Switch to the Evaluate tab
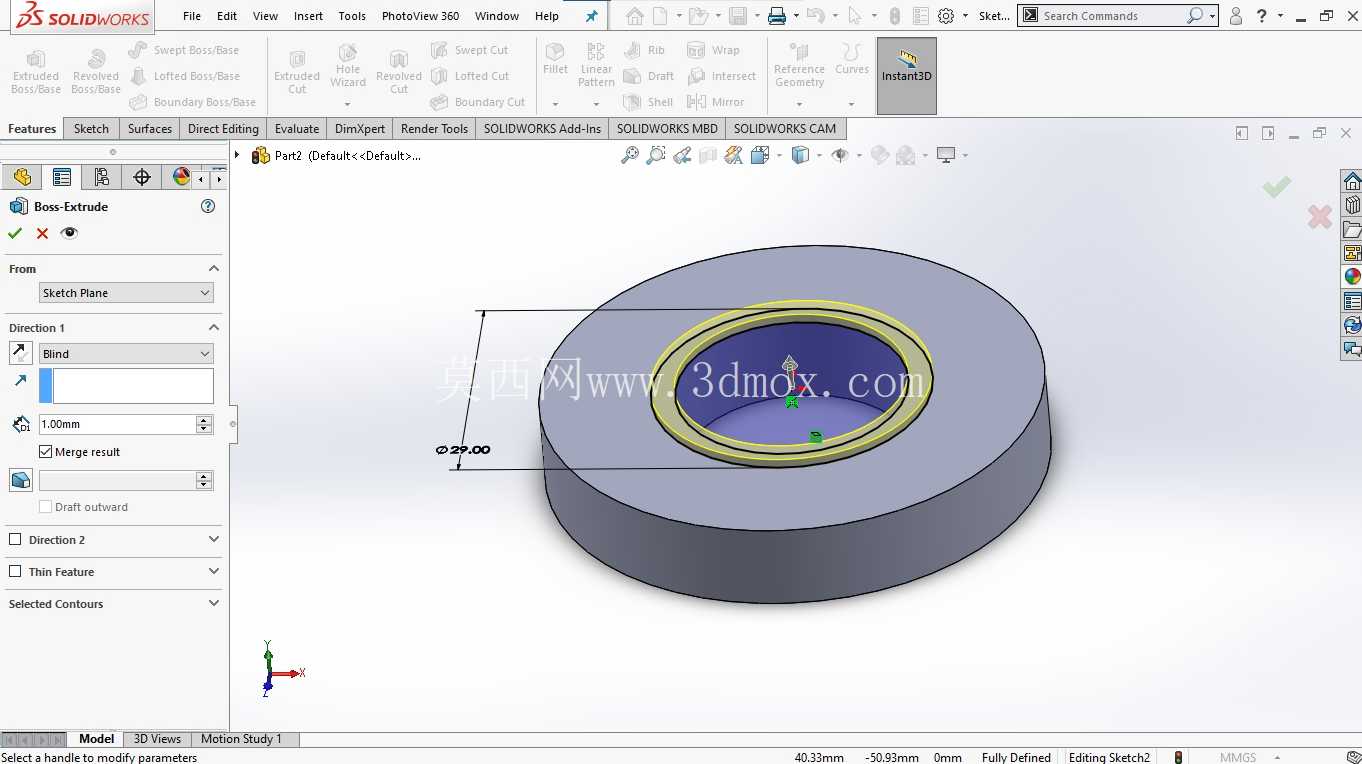Screen dimensions: 1362x764 coord(297,129)
